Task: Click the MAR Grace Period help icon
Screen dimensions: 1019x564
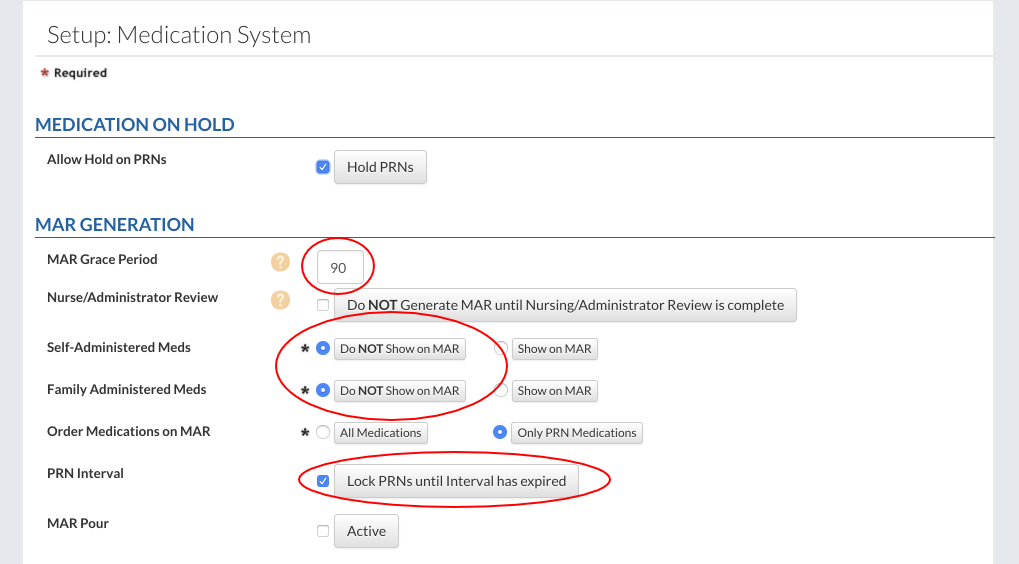Action: (280, 262)
